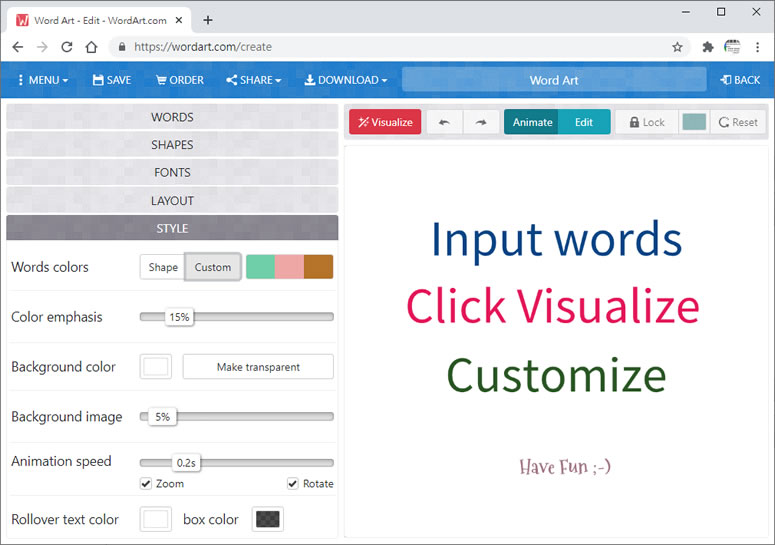
Task: Select Custom for words colors
Action: [x=213, y=267]
